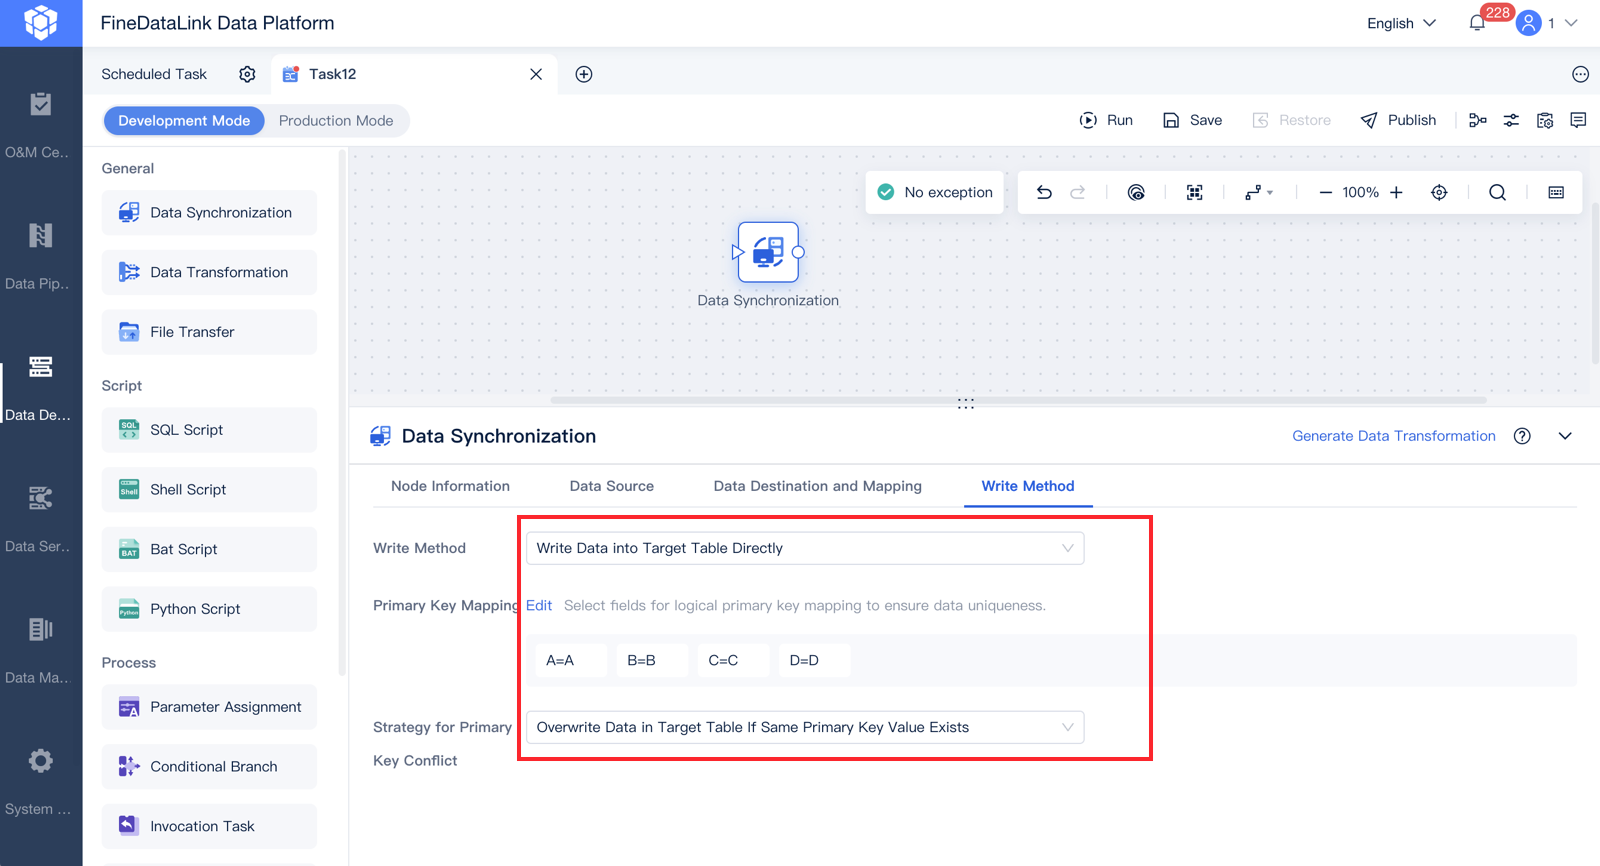Click the Scheduled Task settings gear
Viewport: 1600px width, 866px height.
point(247,74)
